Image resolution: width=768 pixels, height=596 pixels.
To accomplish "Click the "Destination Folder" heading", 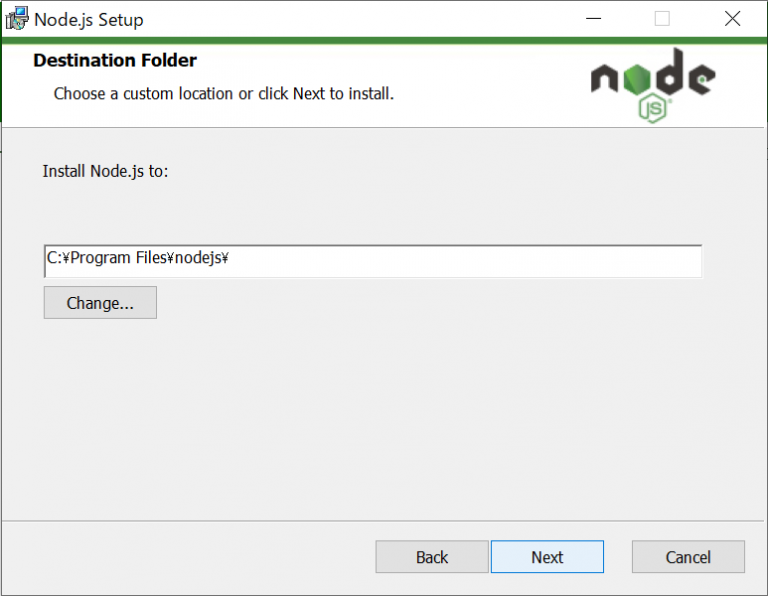I will coord(115,61).
